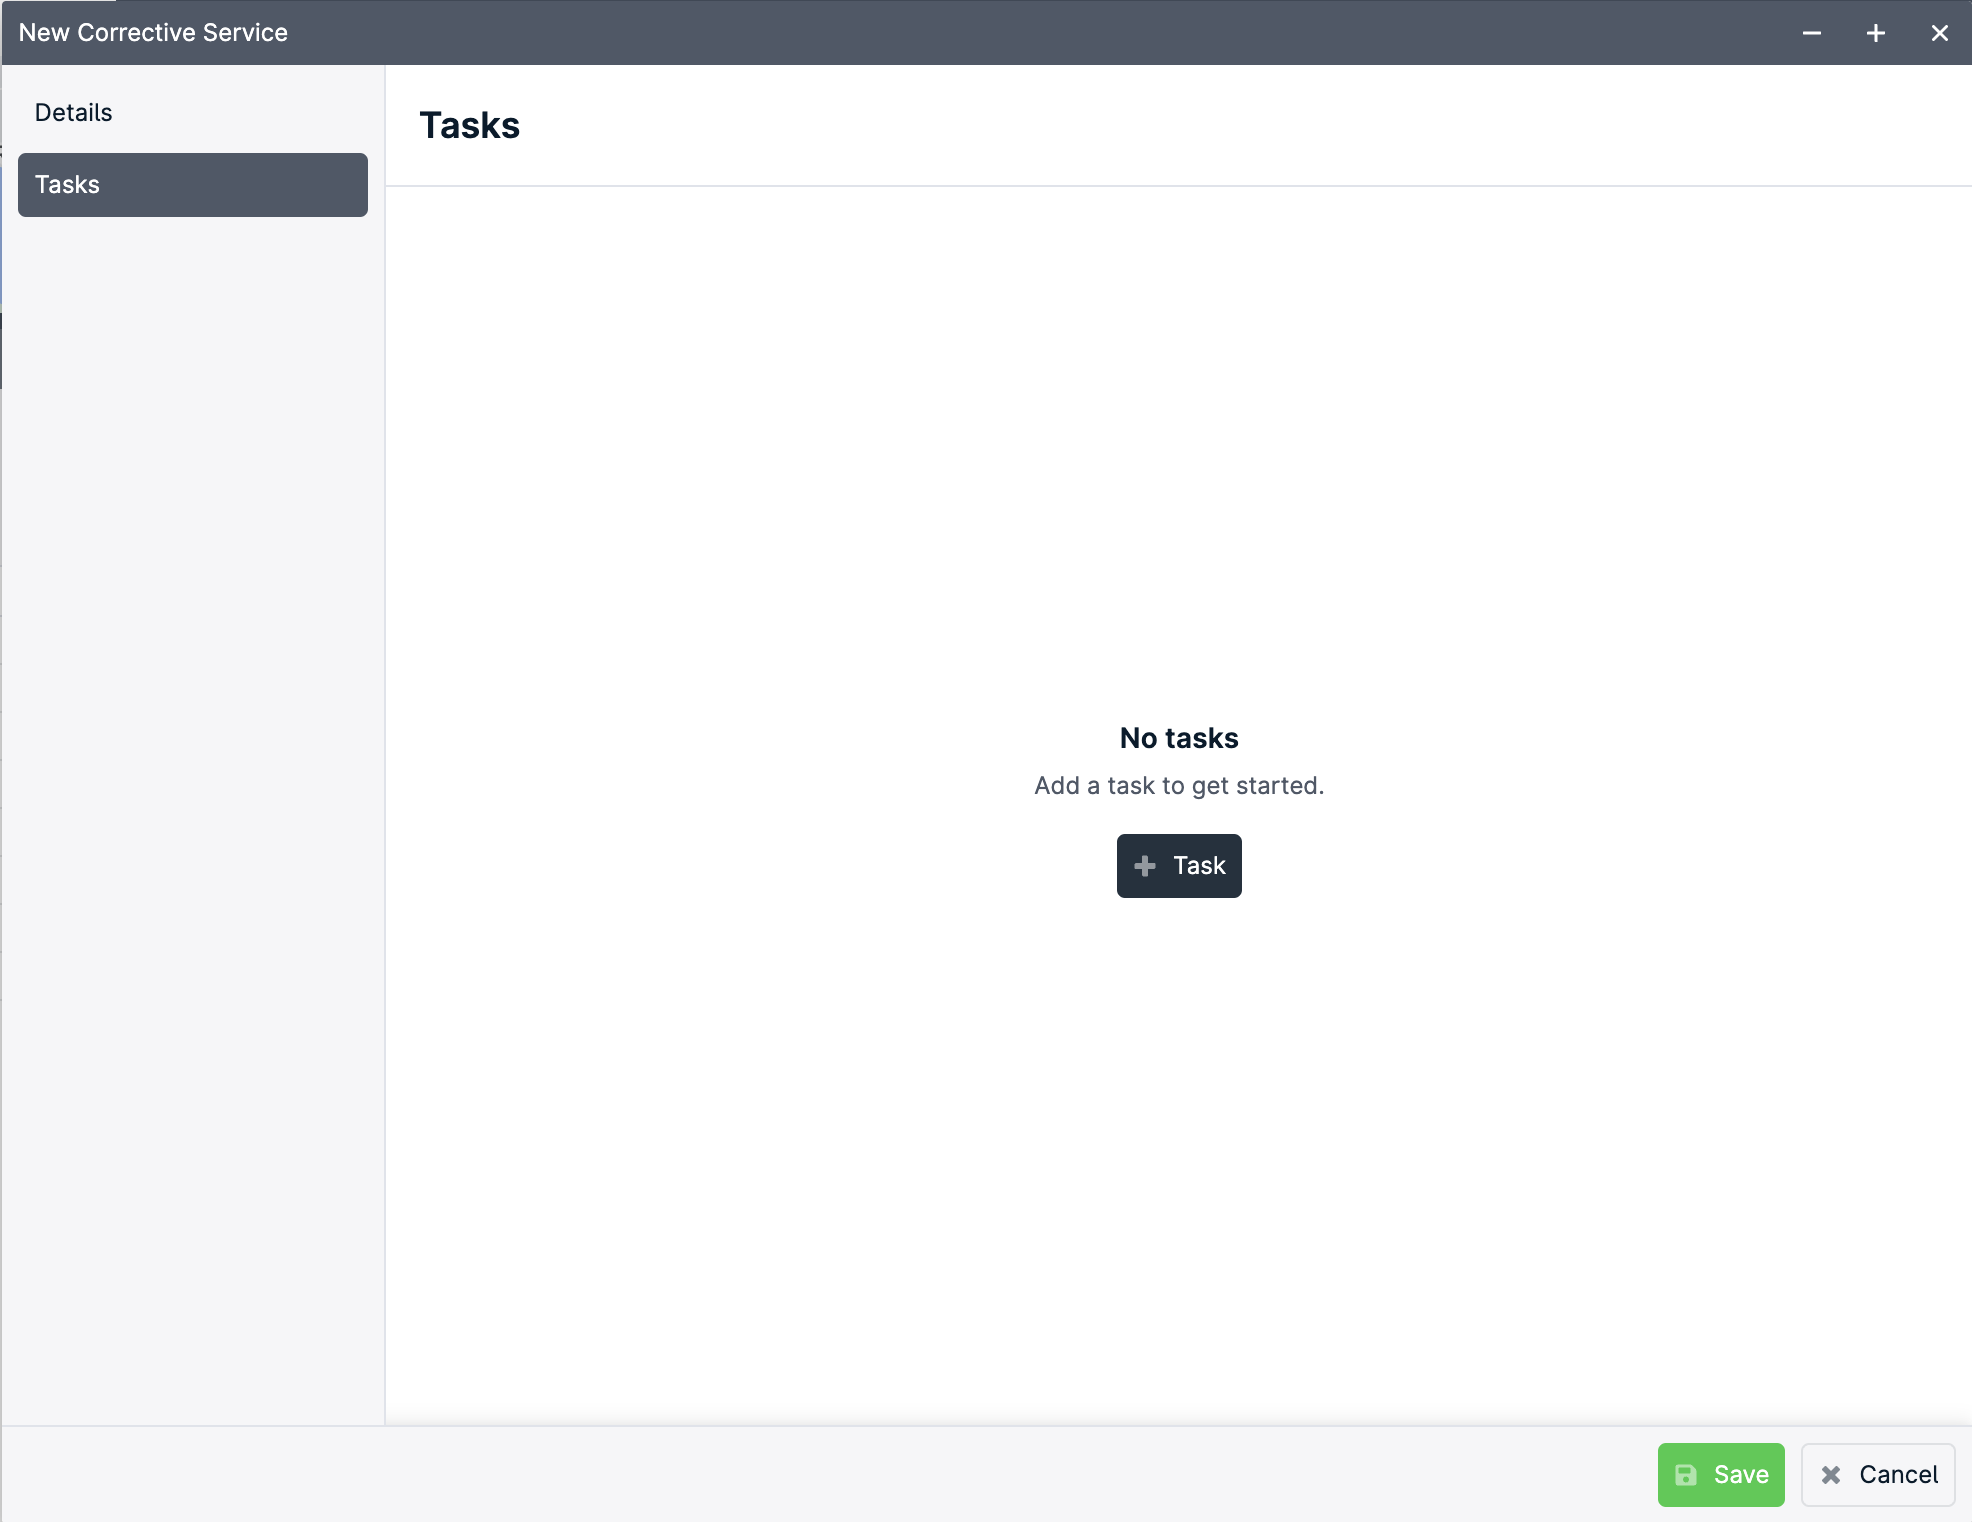Save the corrective service
This screenshot has height=1522, width=1972.
click(x=1721, y=1475)
